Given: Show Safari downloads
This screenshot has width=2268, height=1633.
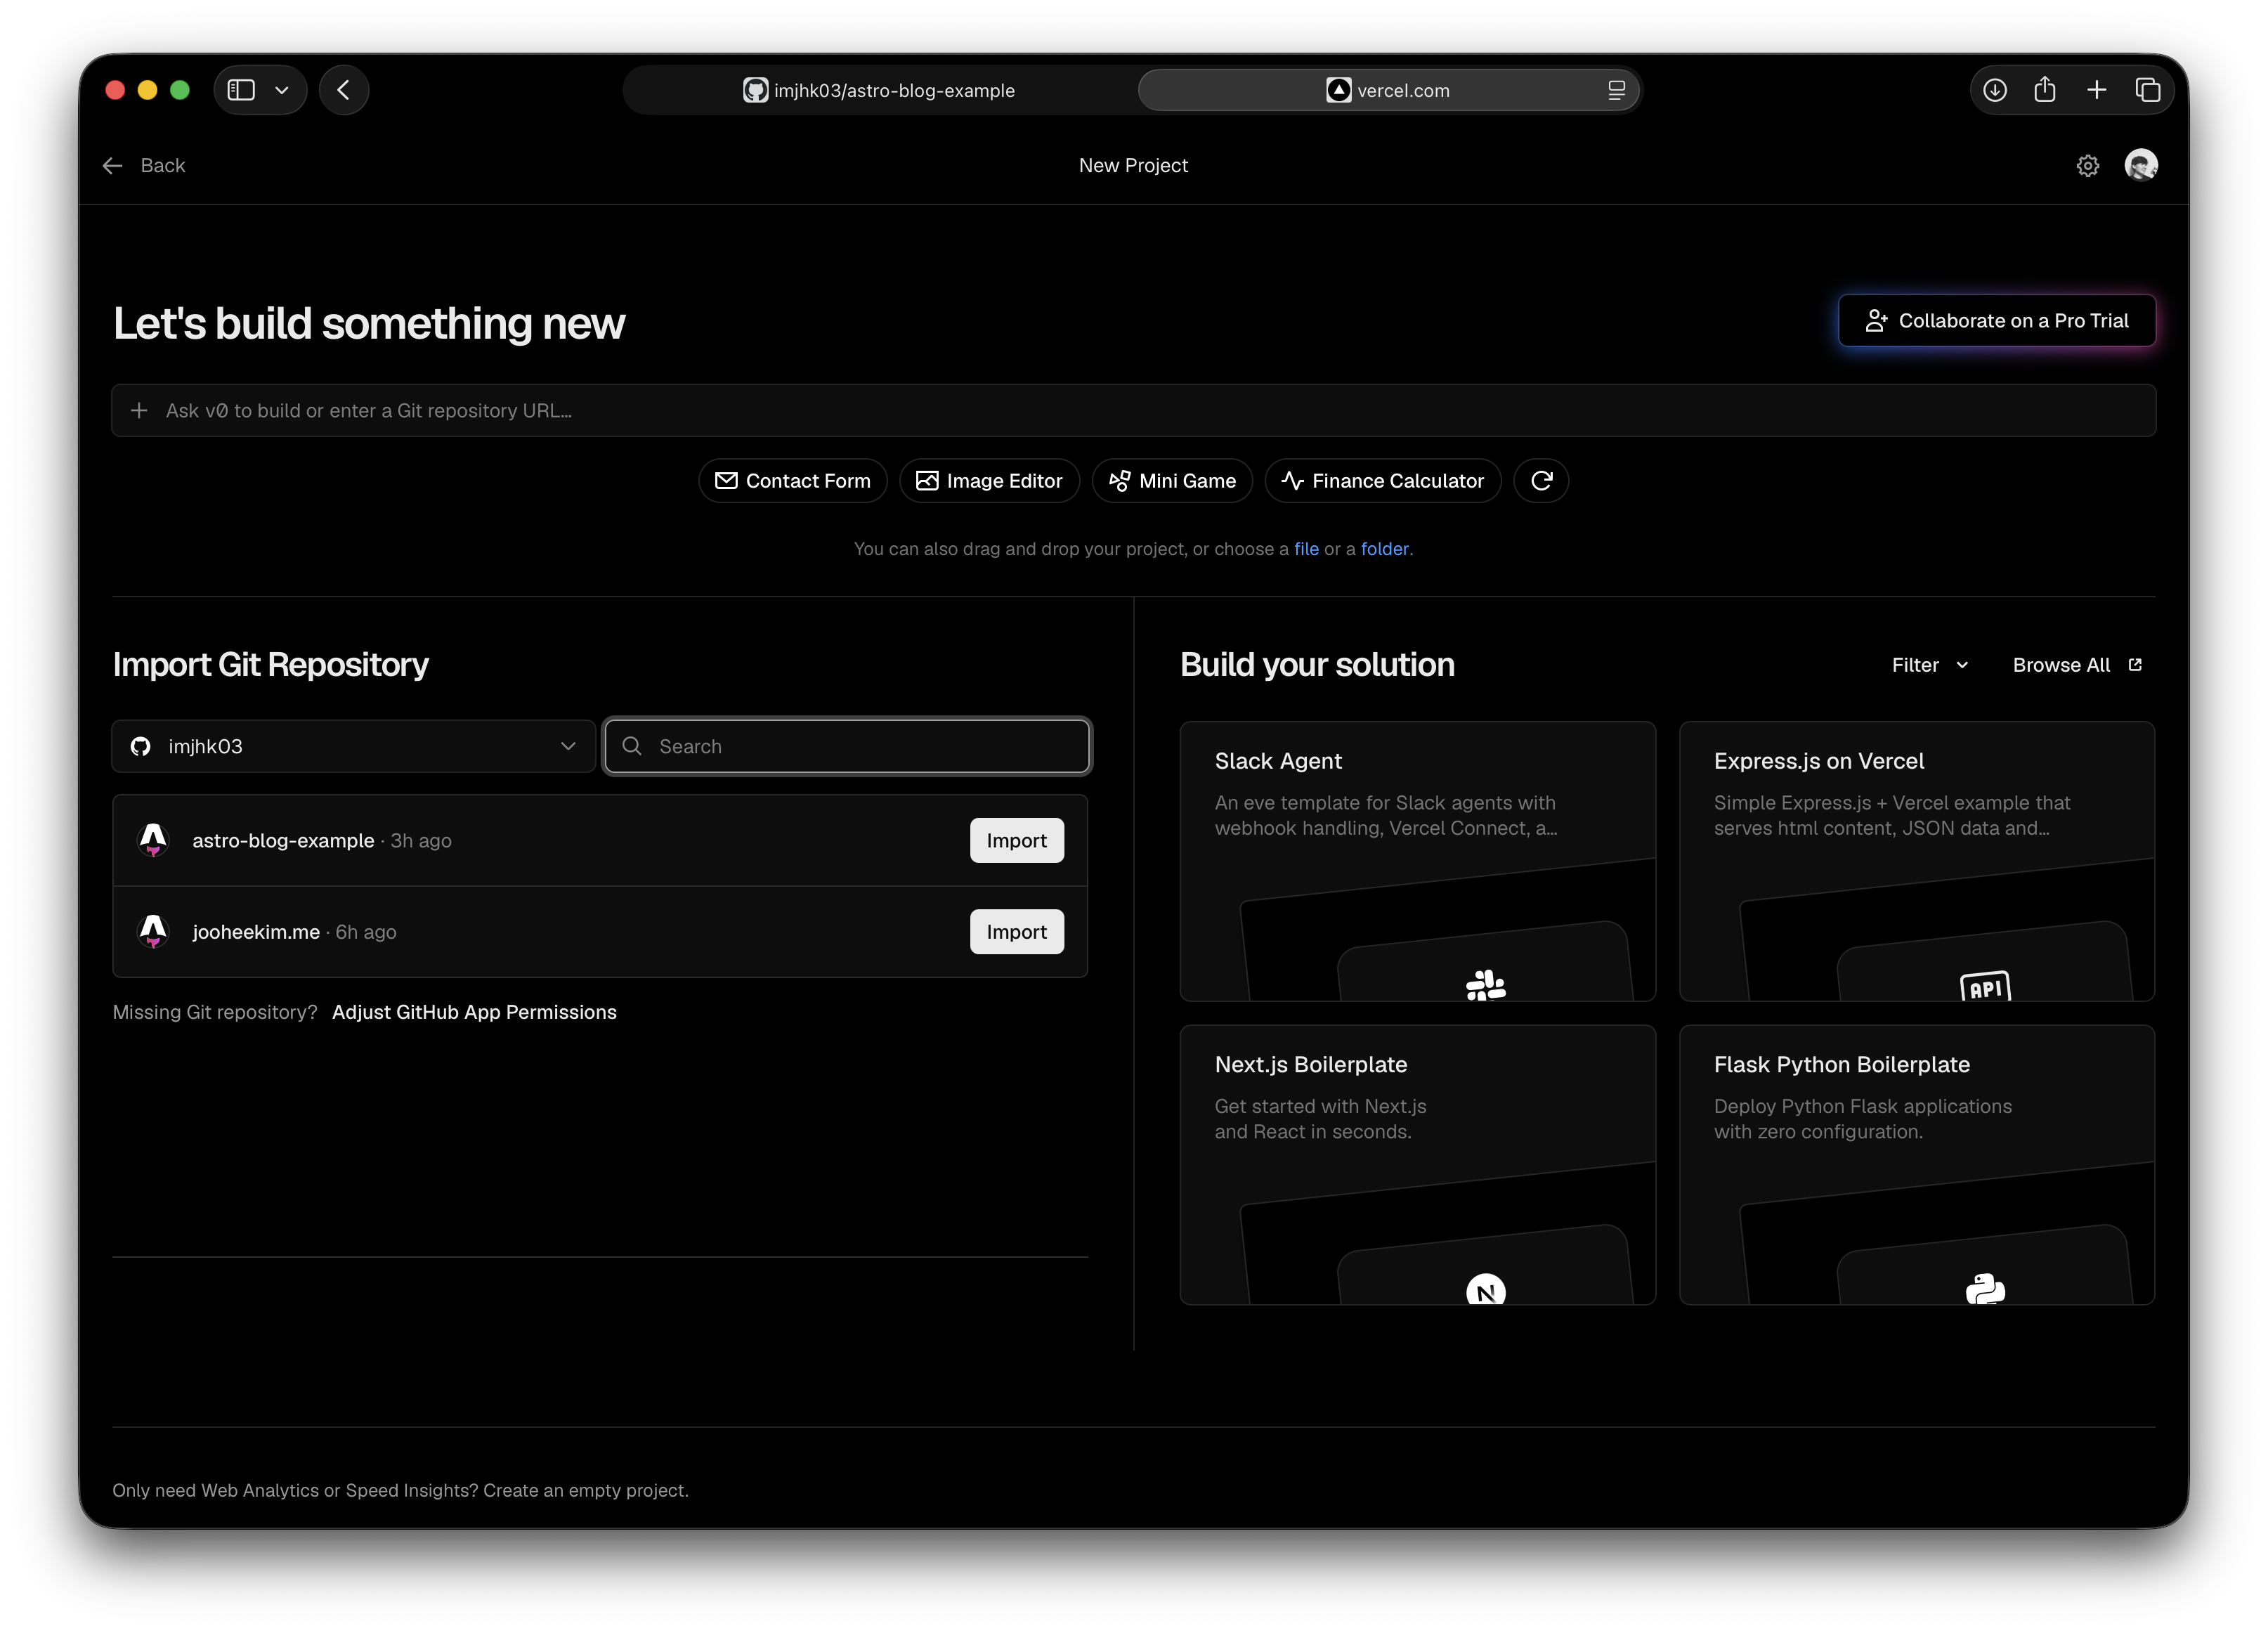Looking at the screenshot, I should 1995,90.
